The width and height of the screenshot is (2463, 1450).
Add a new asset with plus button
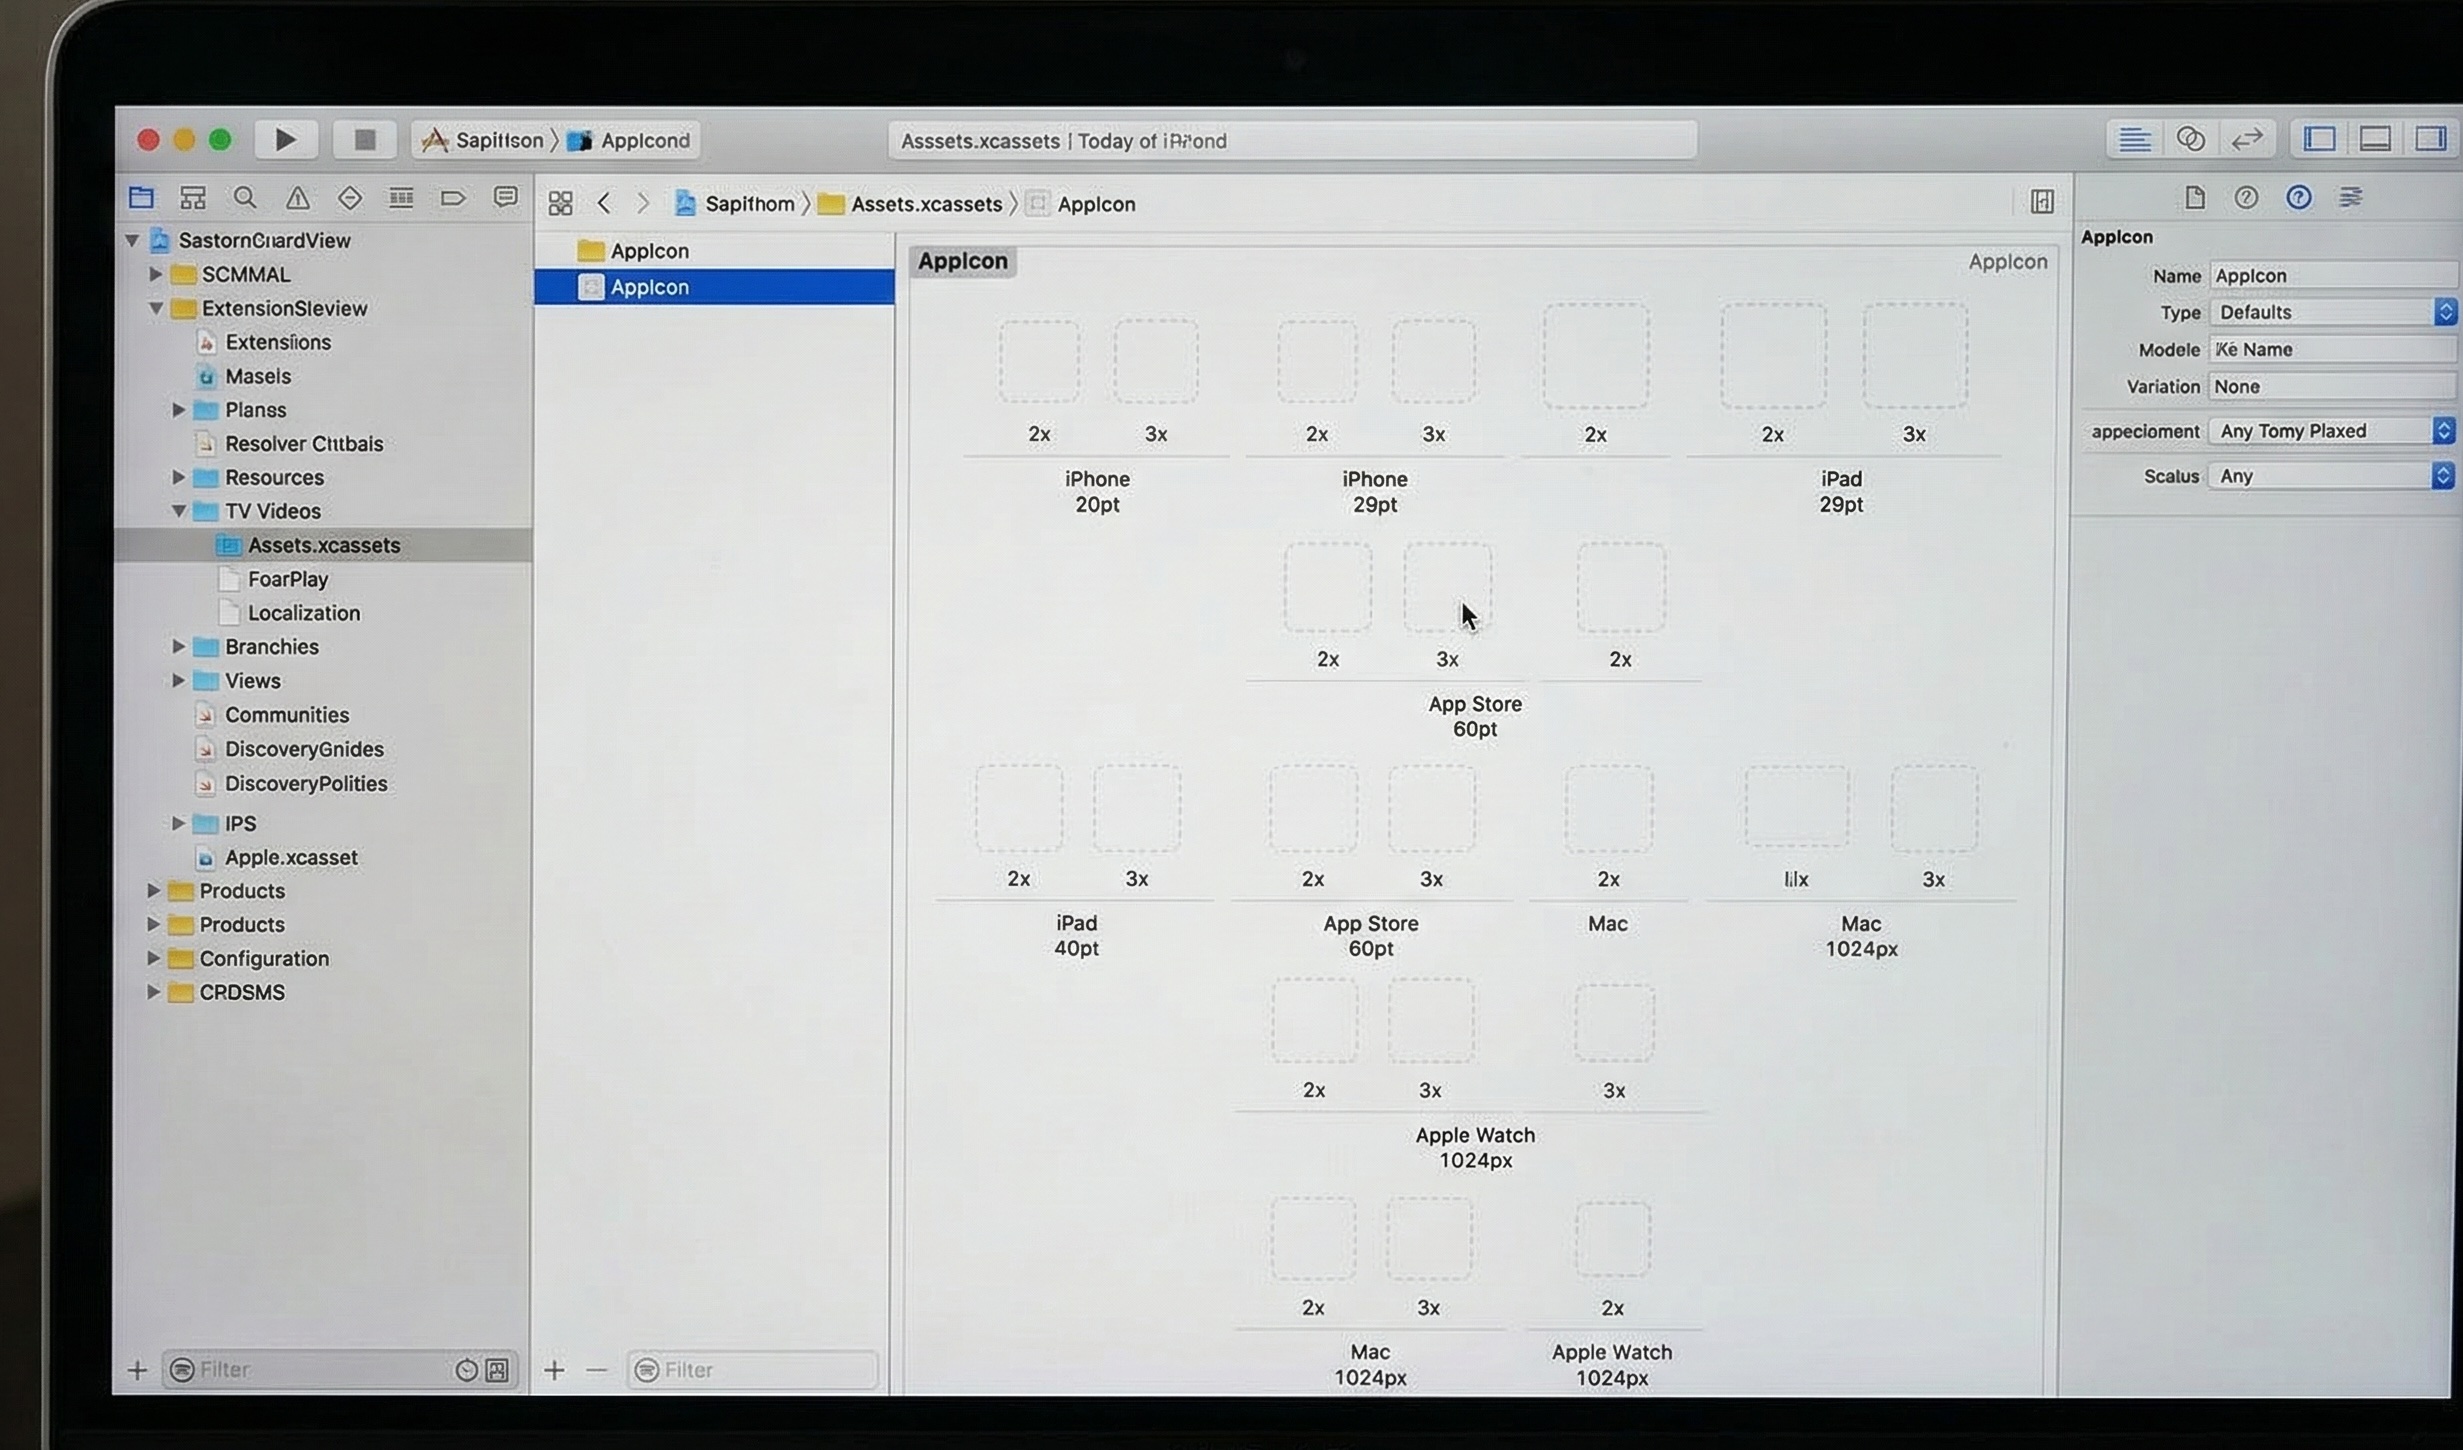[554, 1370]
